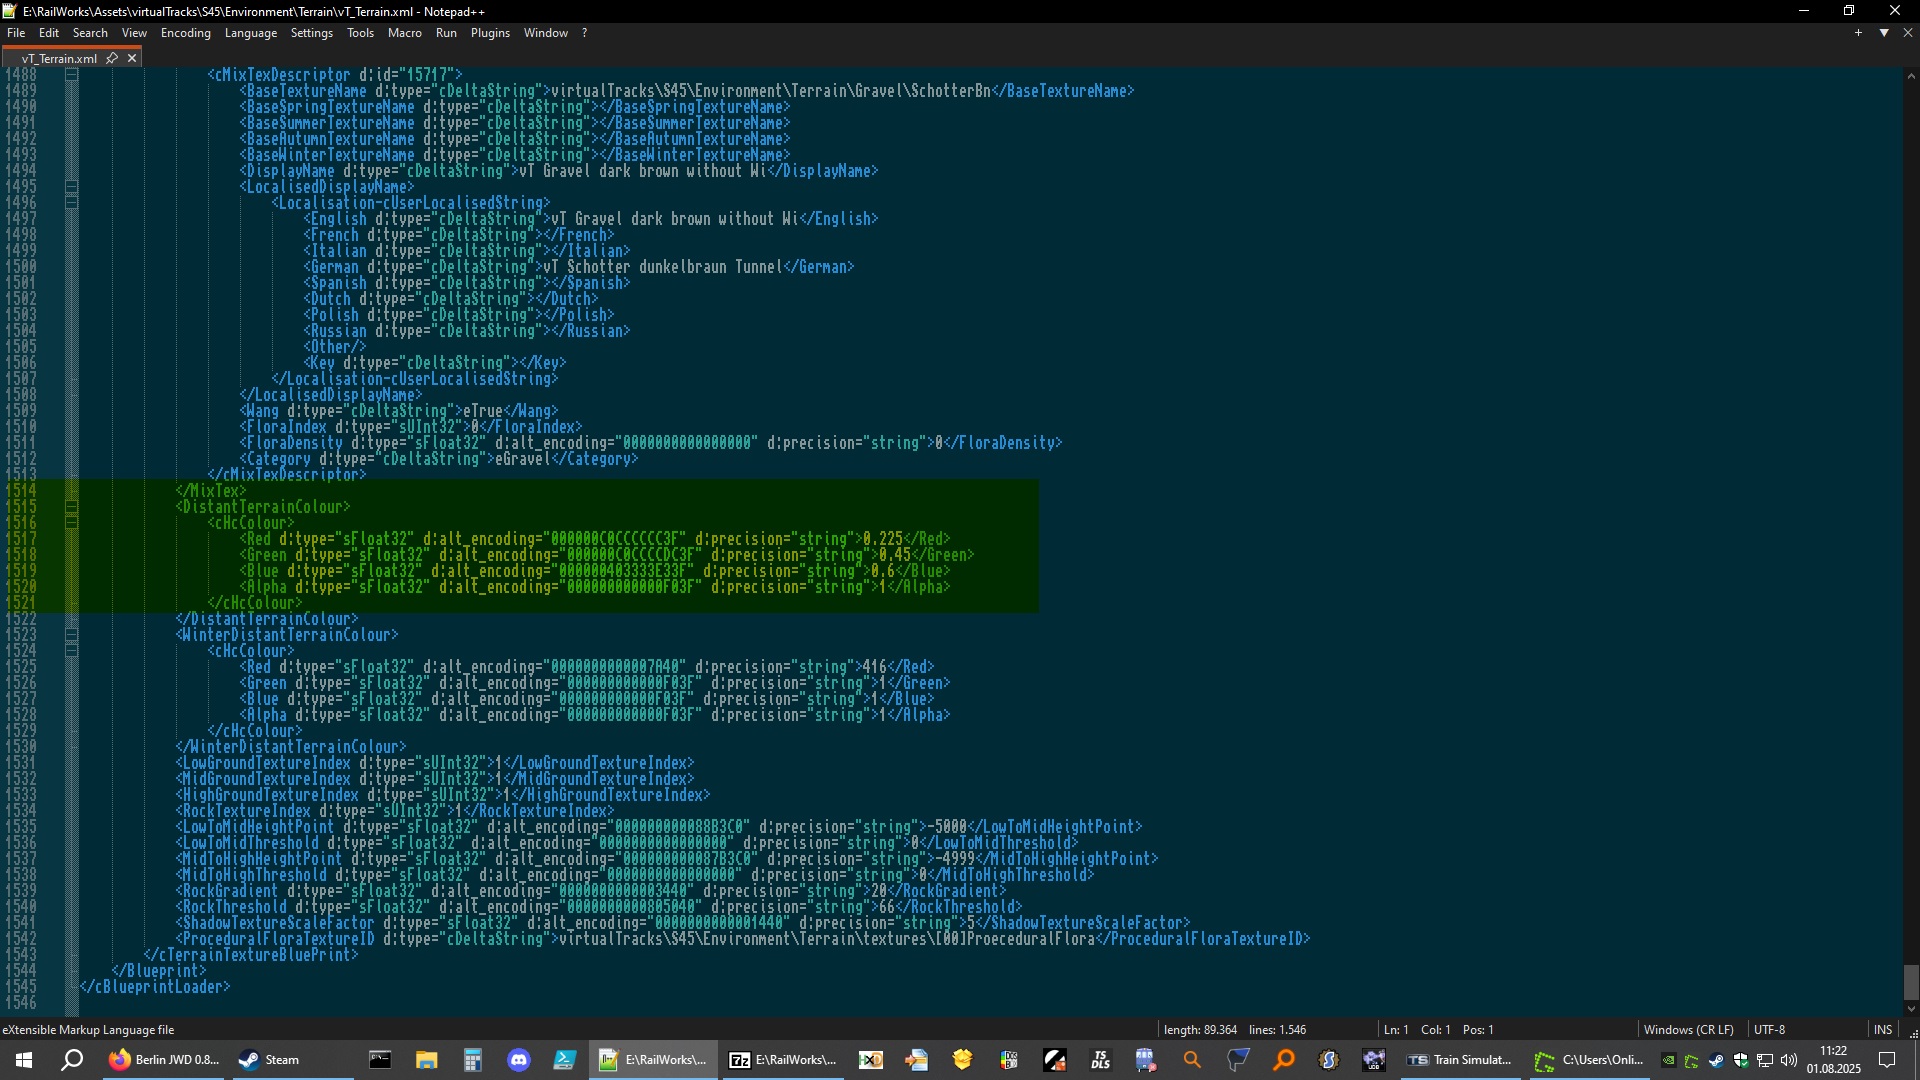
Task: Open the Encoding menu
Action: coord(185,33)
